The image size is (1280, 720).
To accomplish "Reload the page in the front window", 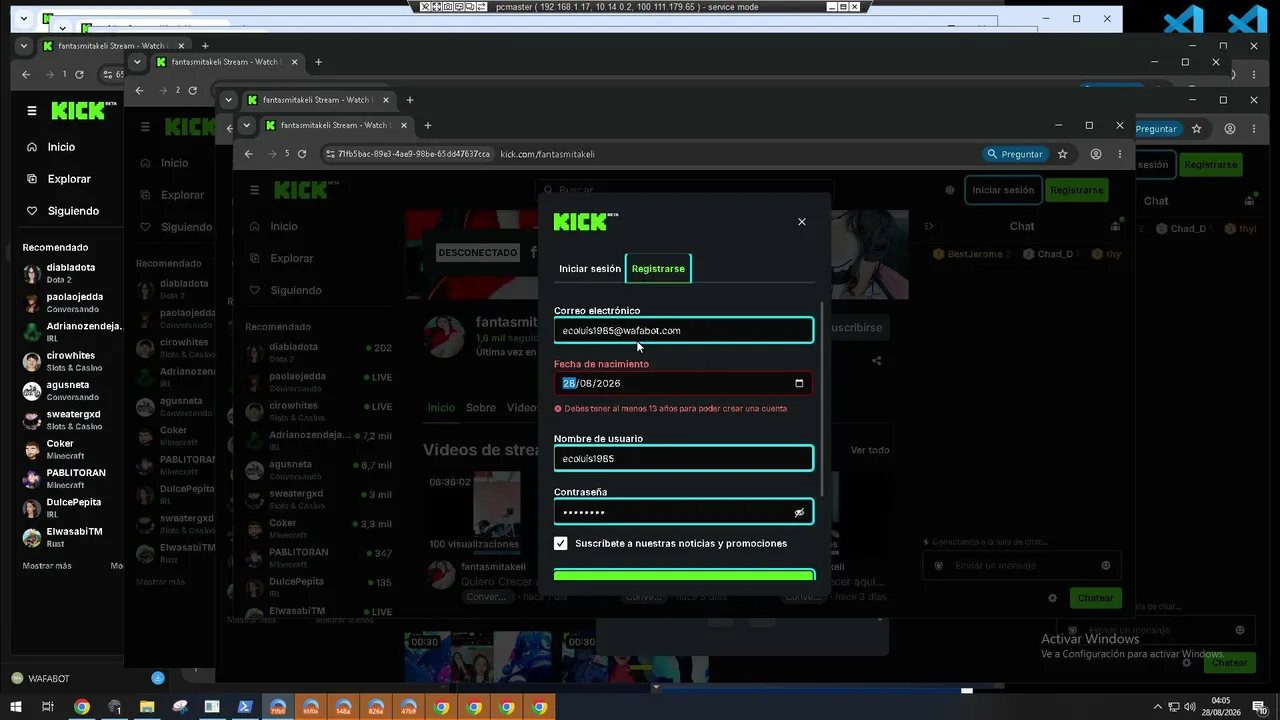I will (302, 154).
